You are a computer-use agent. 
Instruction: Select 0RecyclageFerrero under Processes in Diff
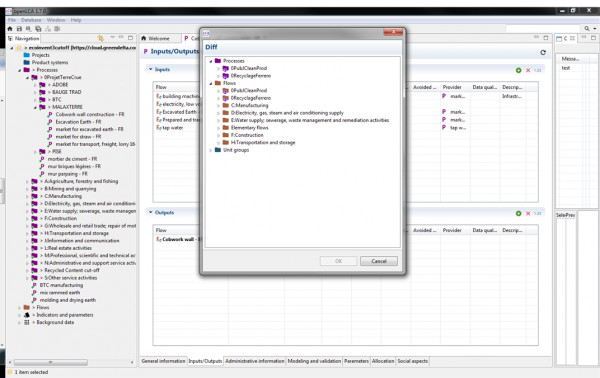tap(251, 76)
